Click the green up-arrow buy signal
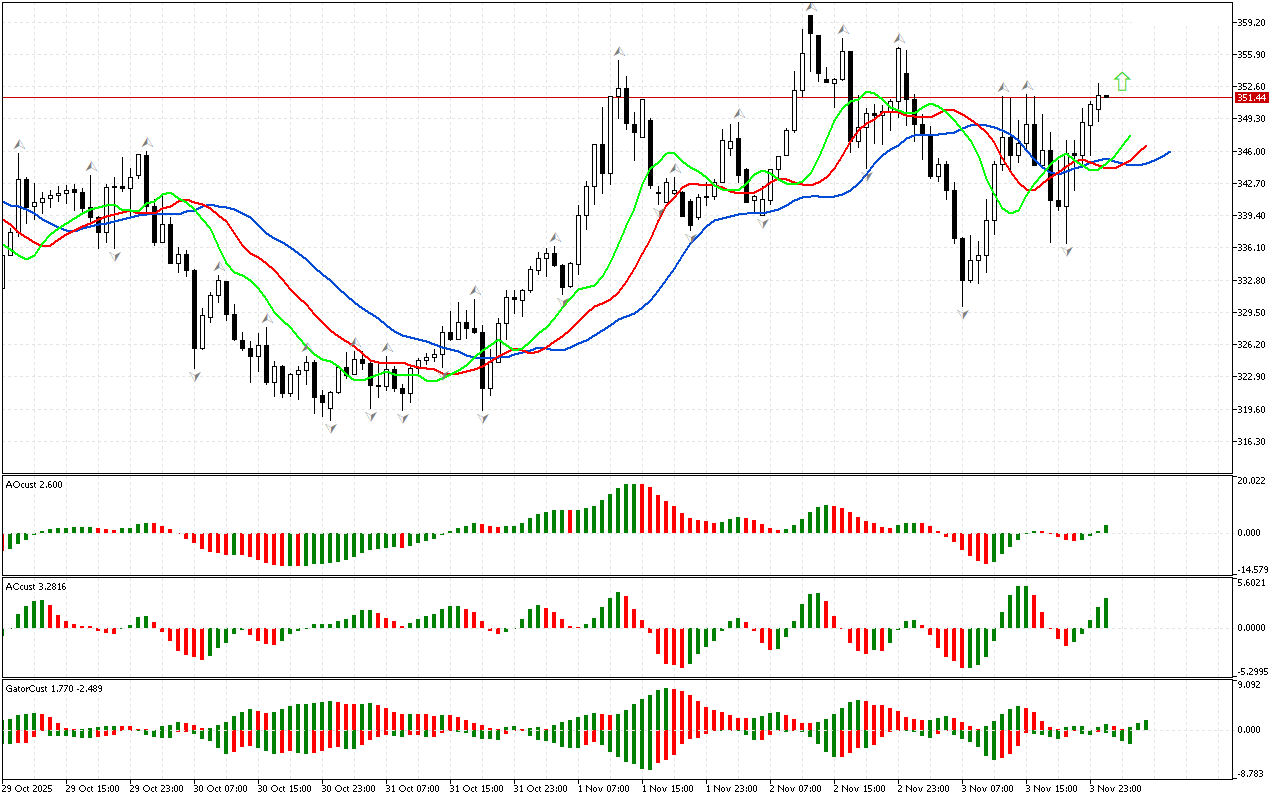Image resolution: width=1280 pixels, height=800 pixels. click(1122, 82)
